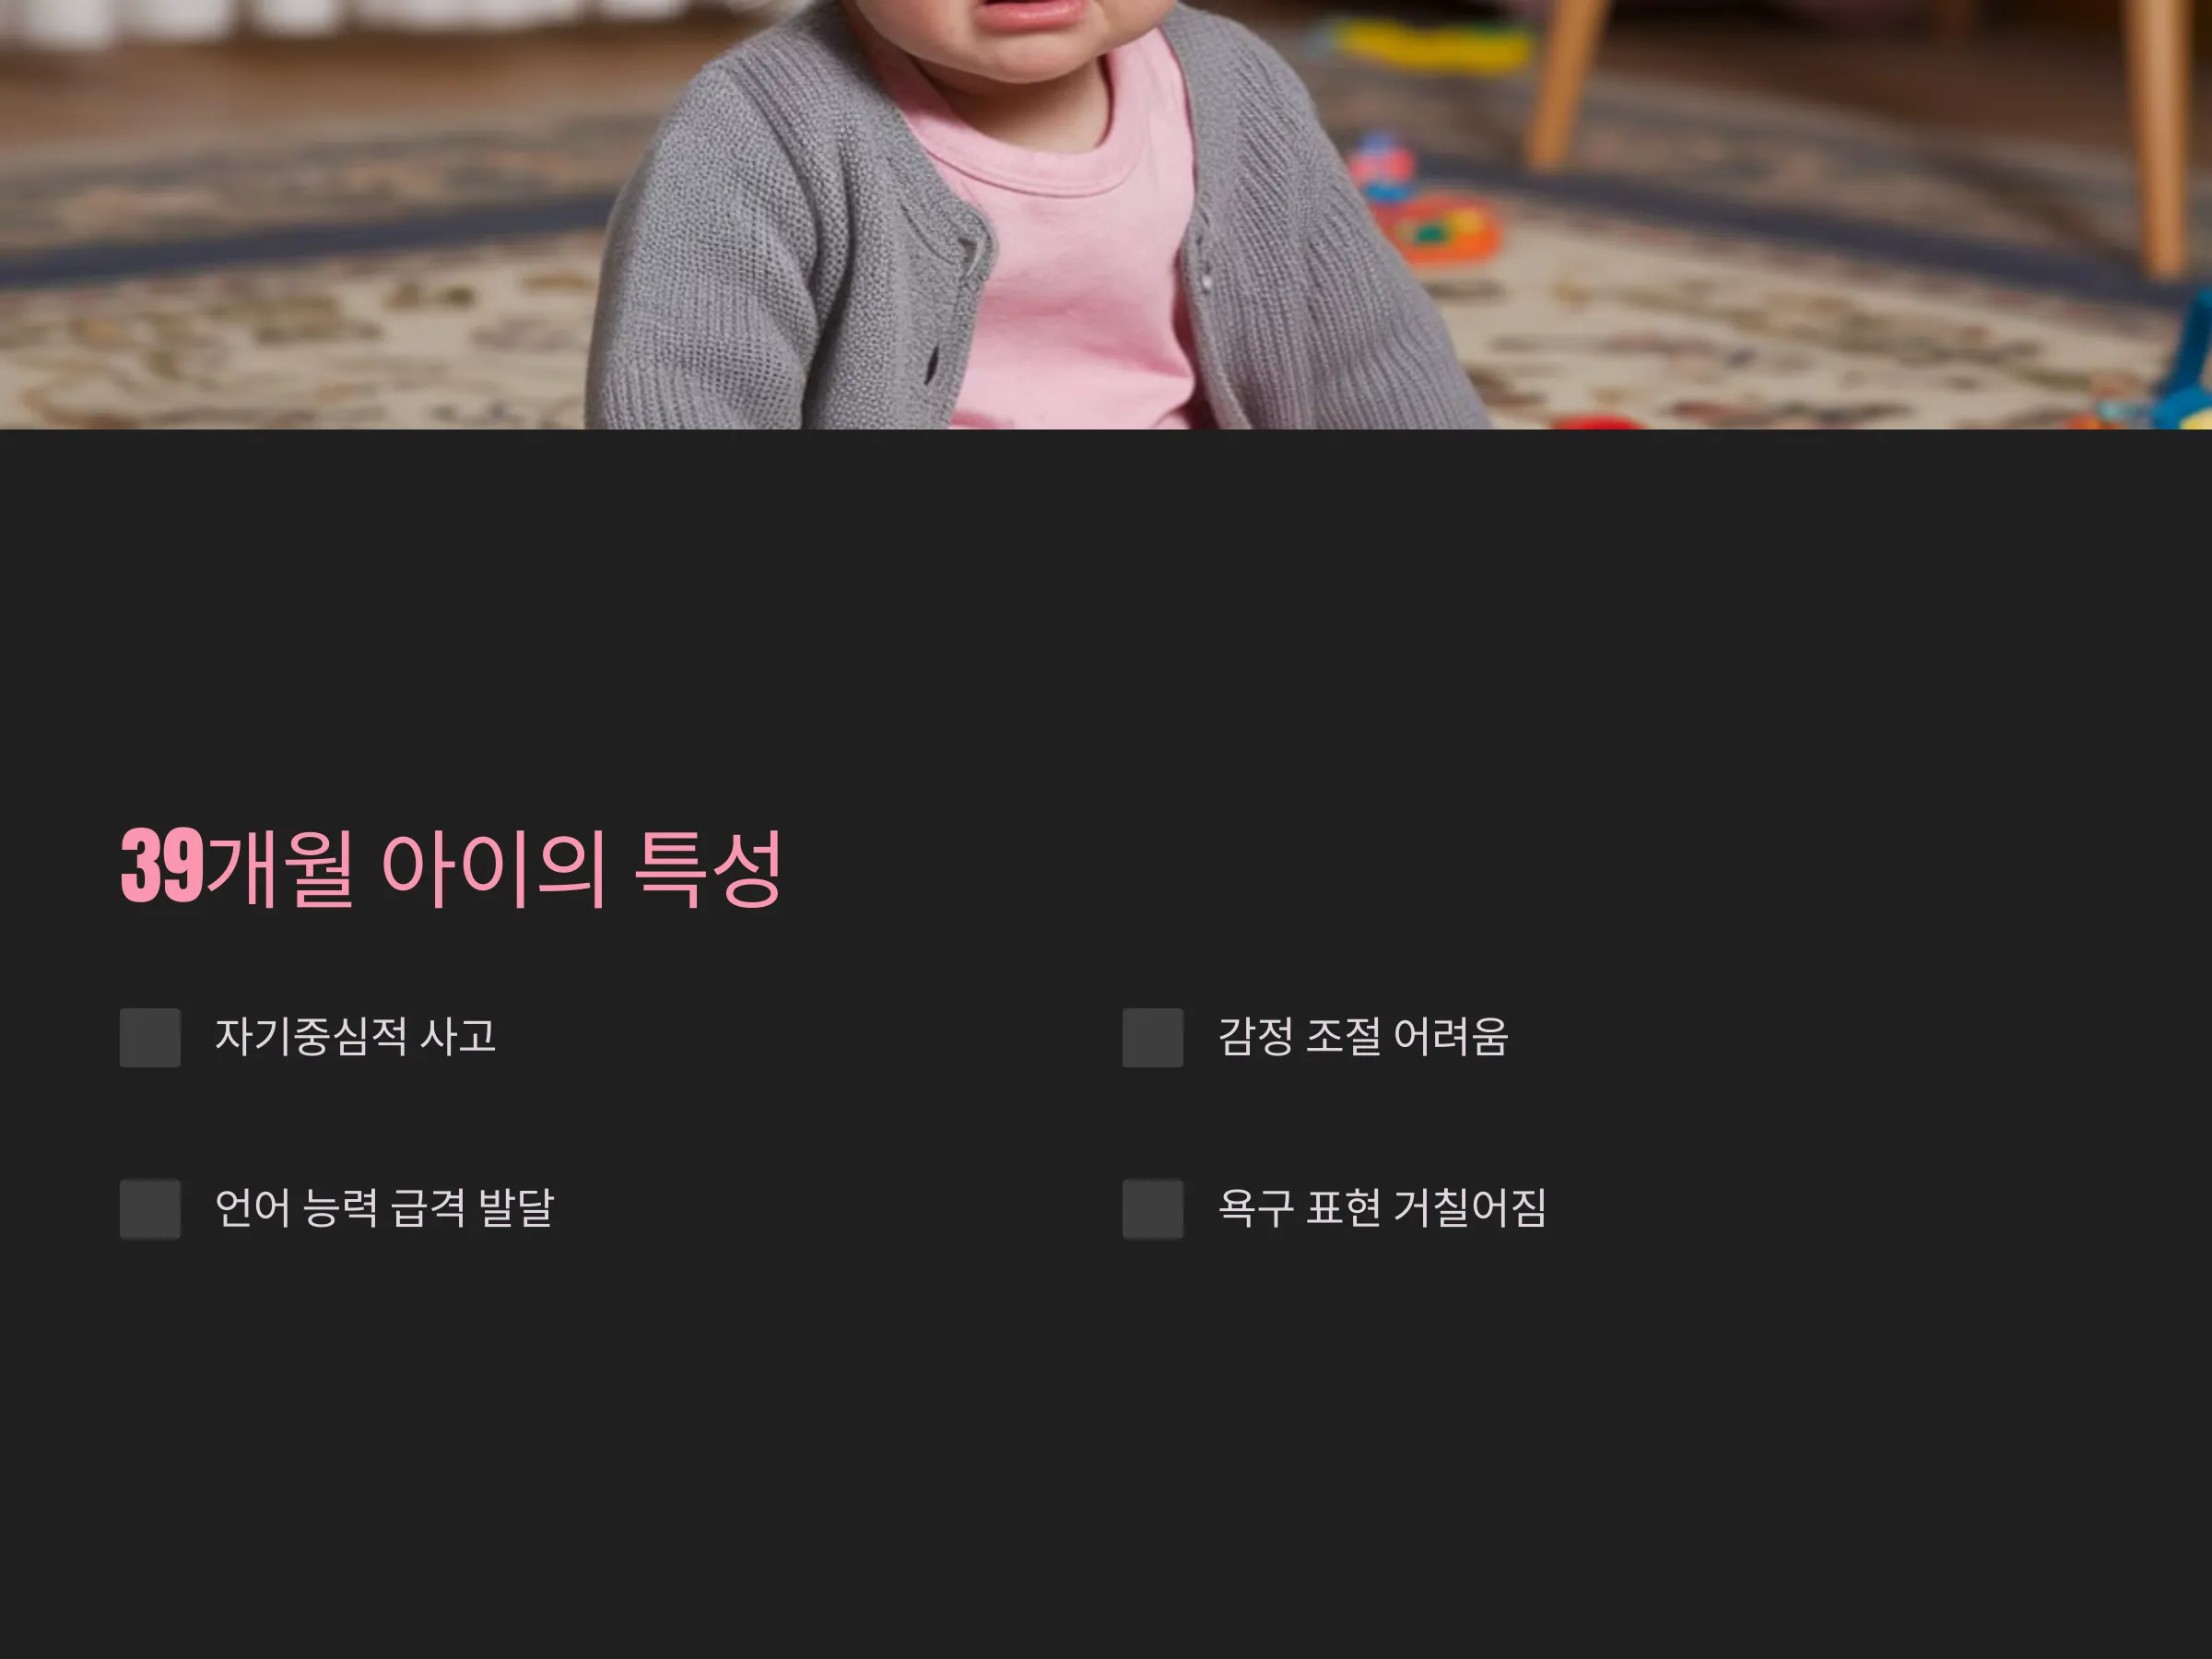The width and height of the screenshot is (2212, 1659).
Task: Tick the square beside 감정 조절 어려움
Action: click(1152, 1037)
